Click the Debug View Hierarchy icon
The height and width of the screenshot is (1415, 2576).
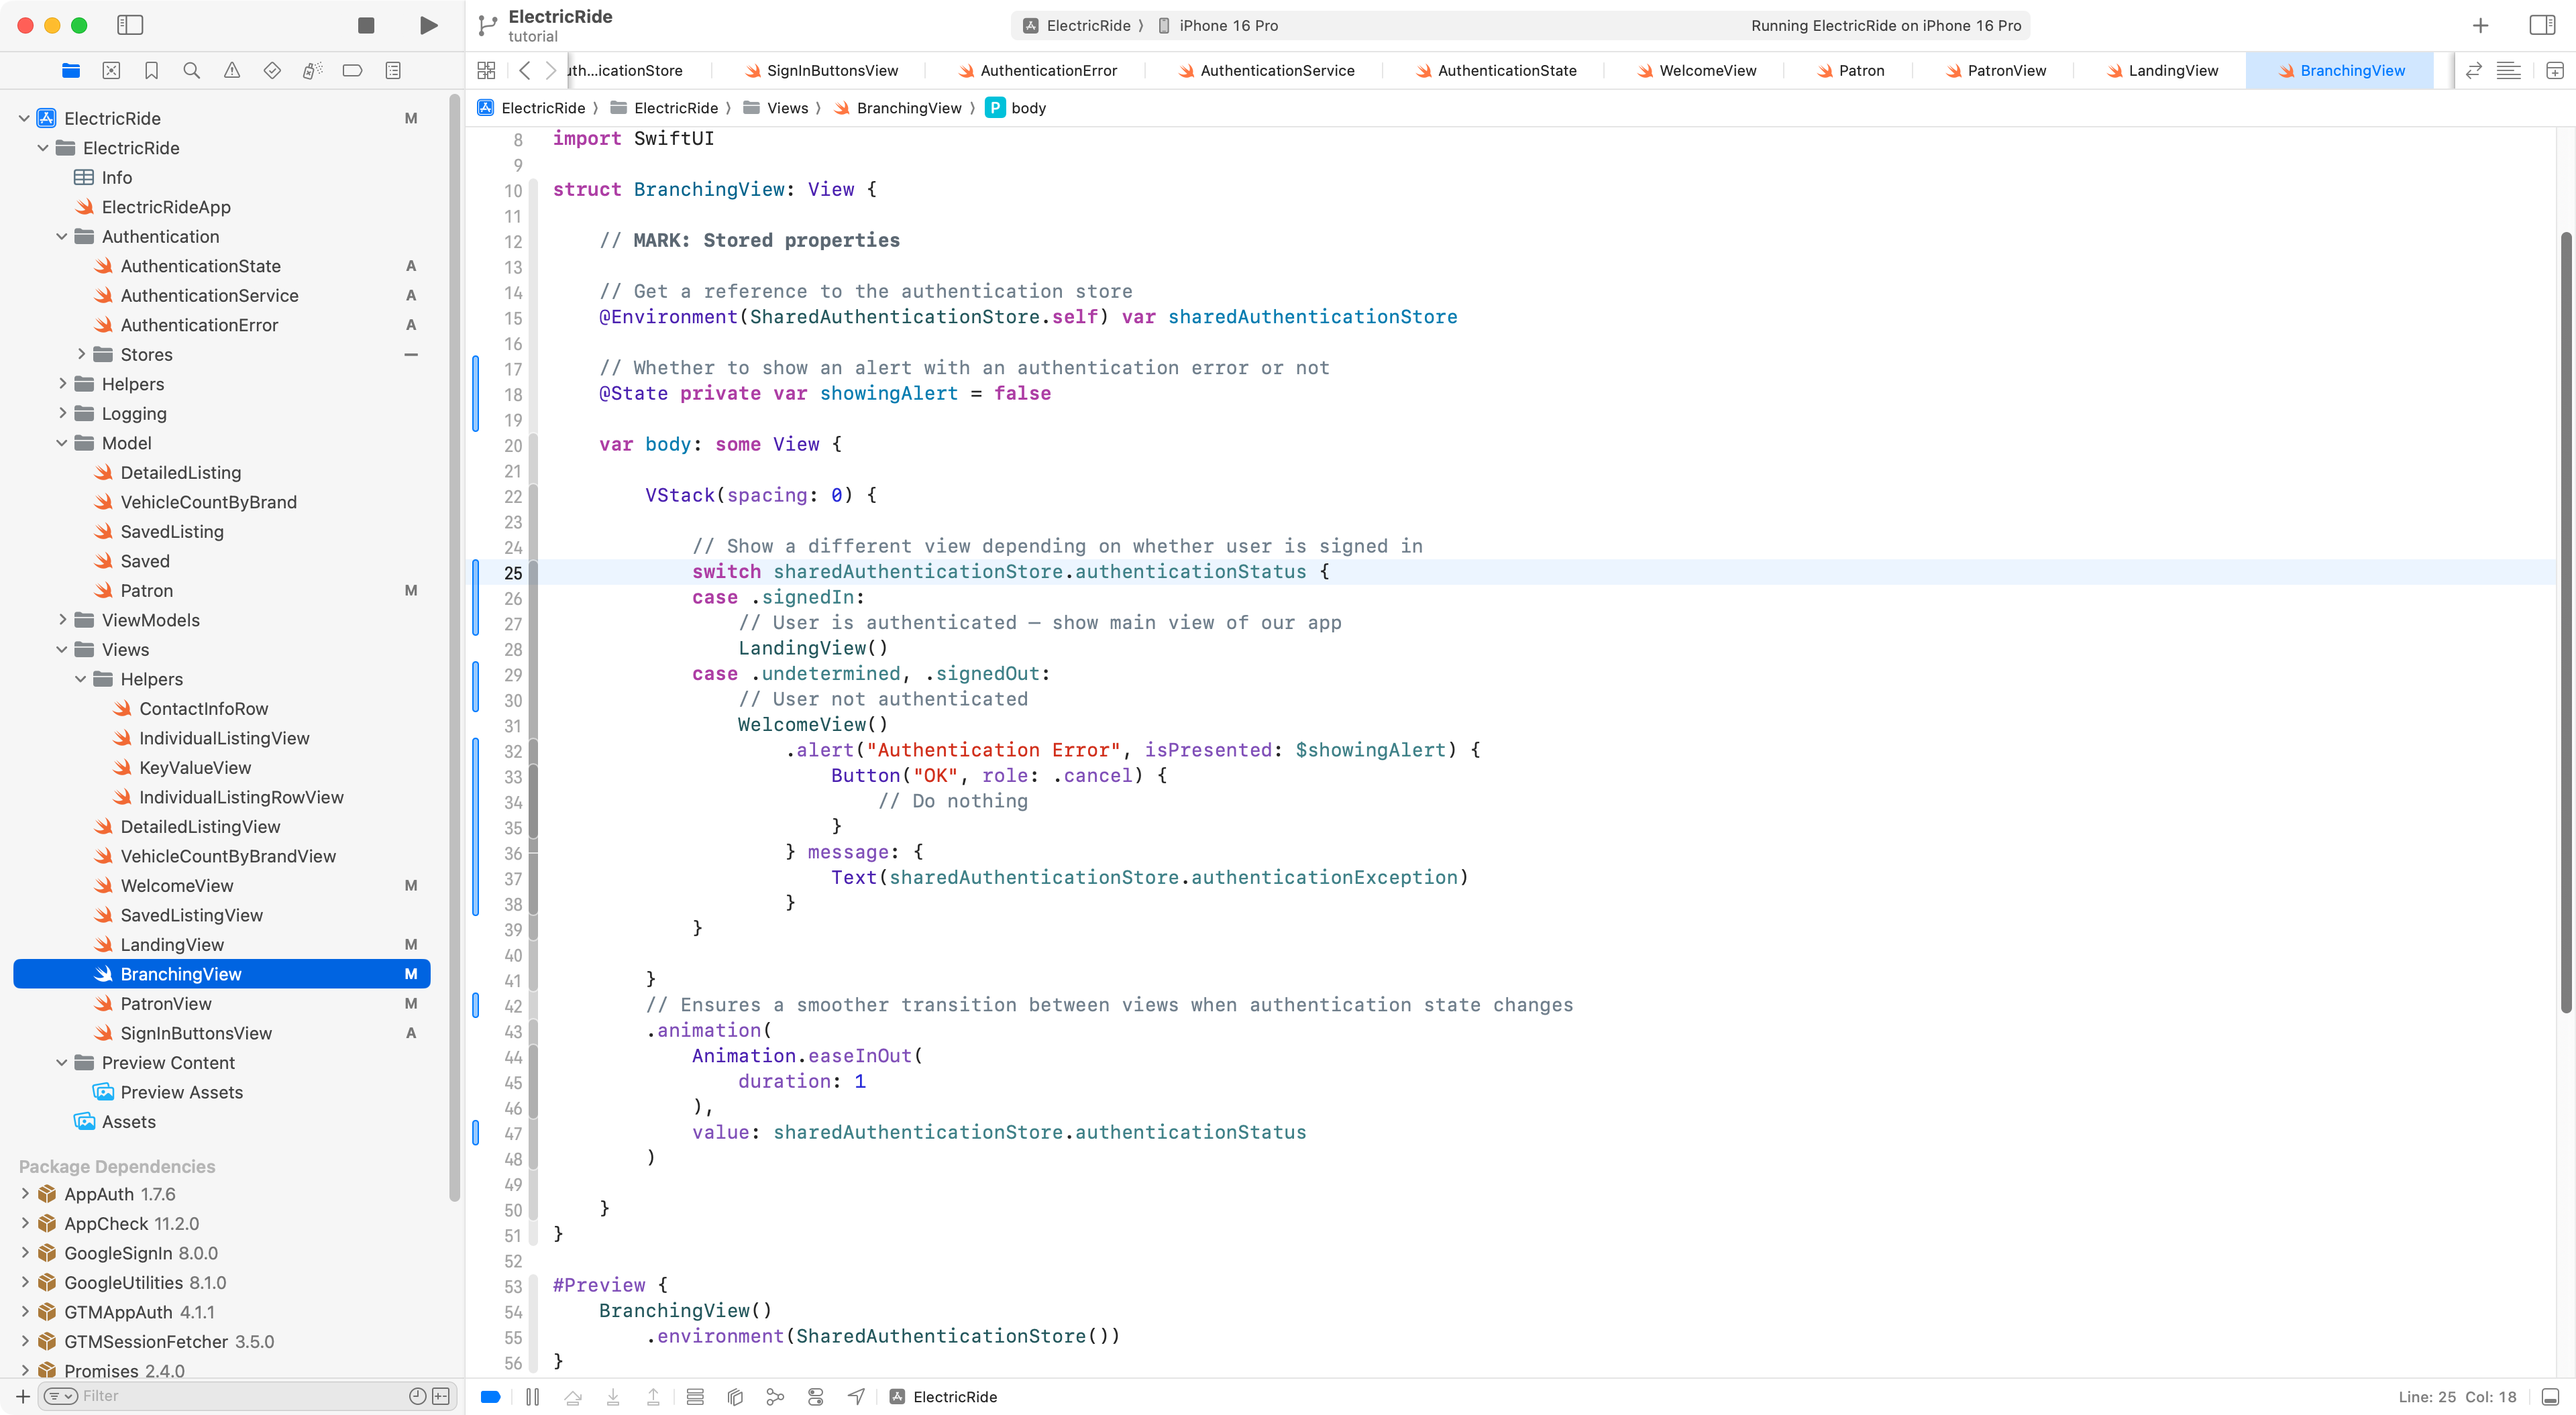(x=735, y=1397)
